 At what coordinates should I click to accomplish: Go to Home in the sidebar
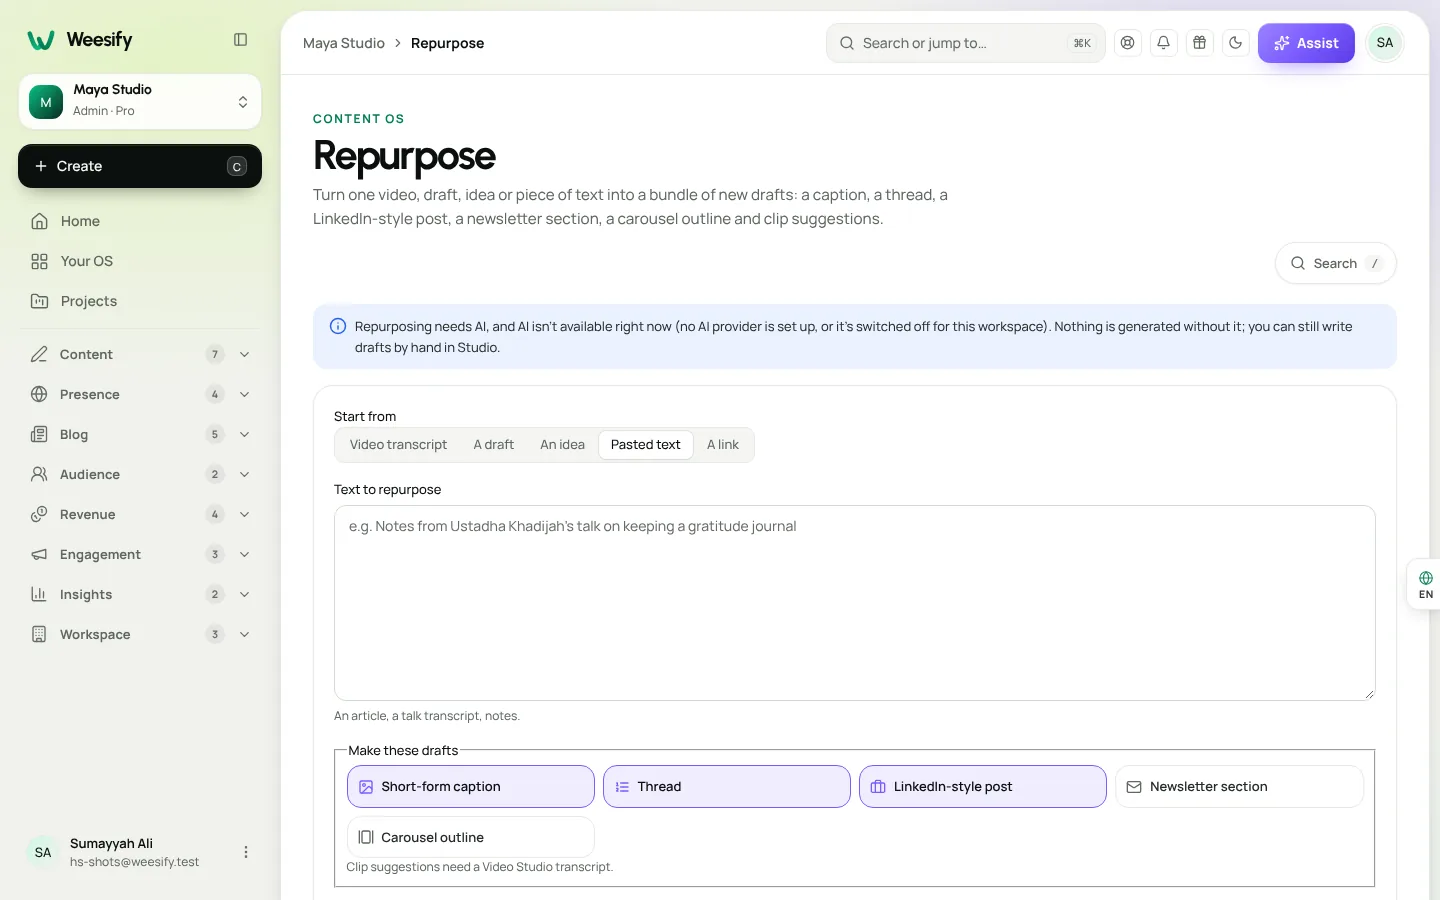140,221
